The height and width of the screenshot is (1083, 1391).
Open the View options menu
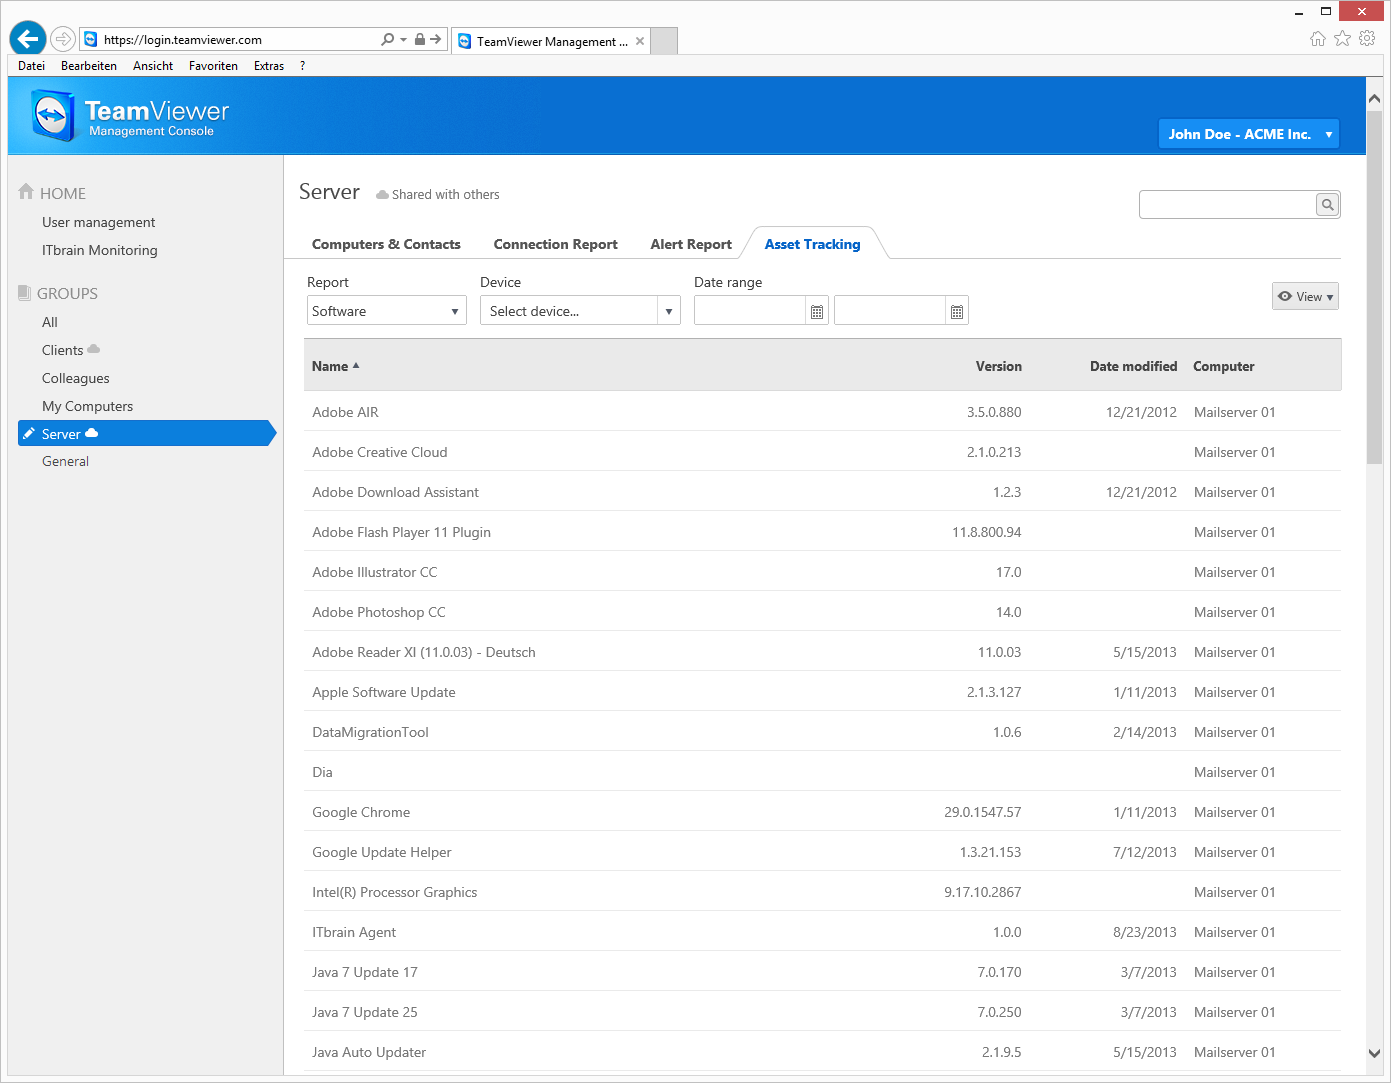tap(1305, 296)
